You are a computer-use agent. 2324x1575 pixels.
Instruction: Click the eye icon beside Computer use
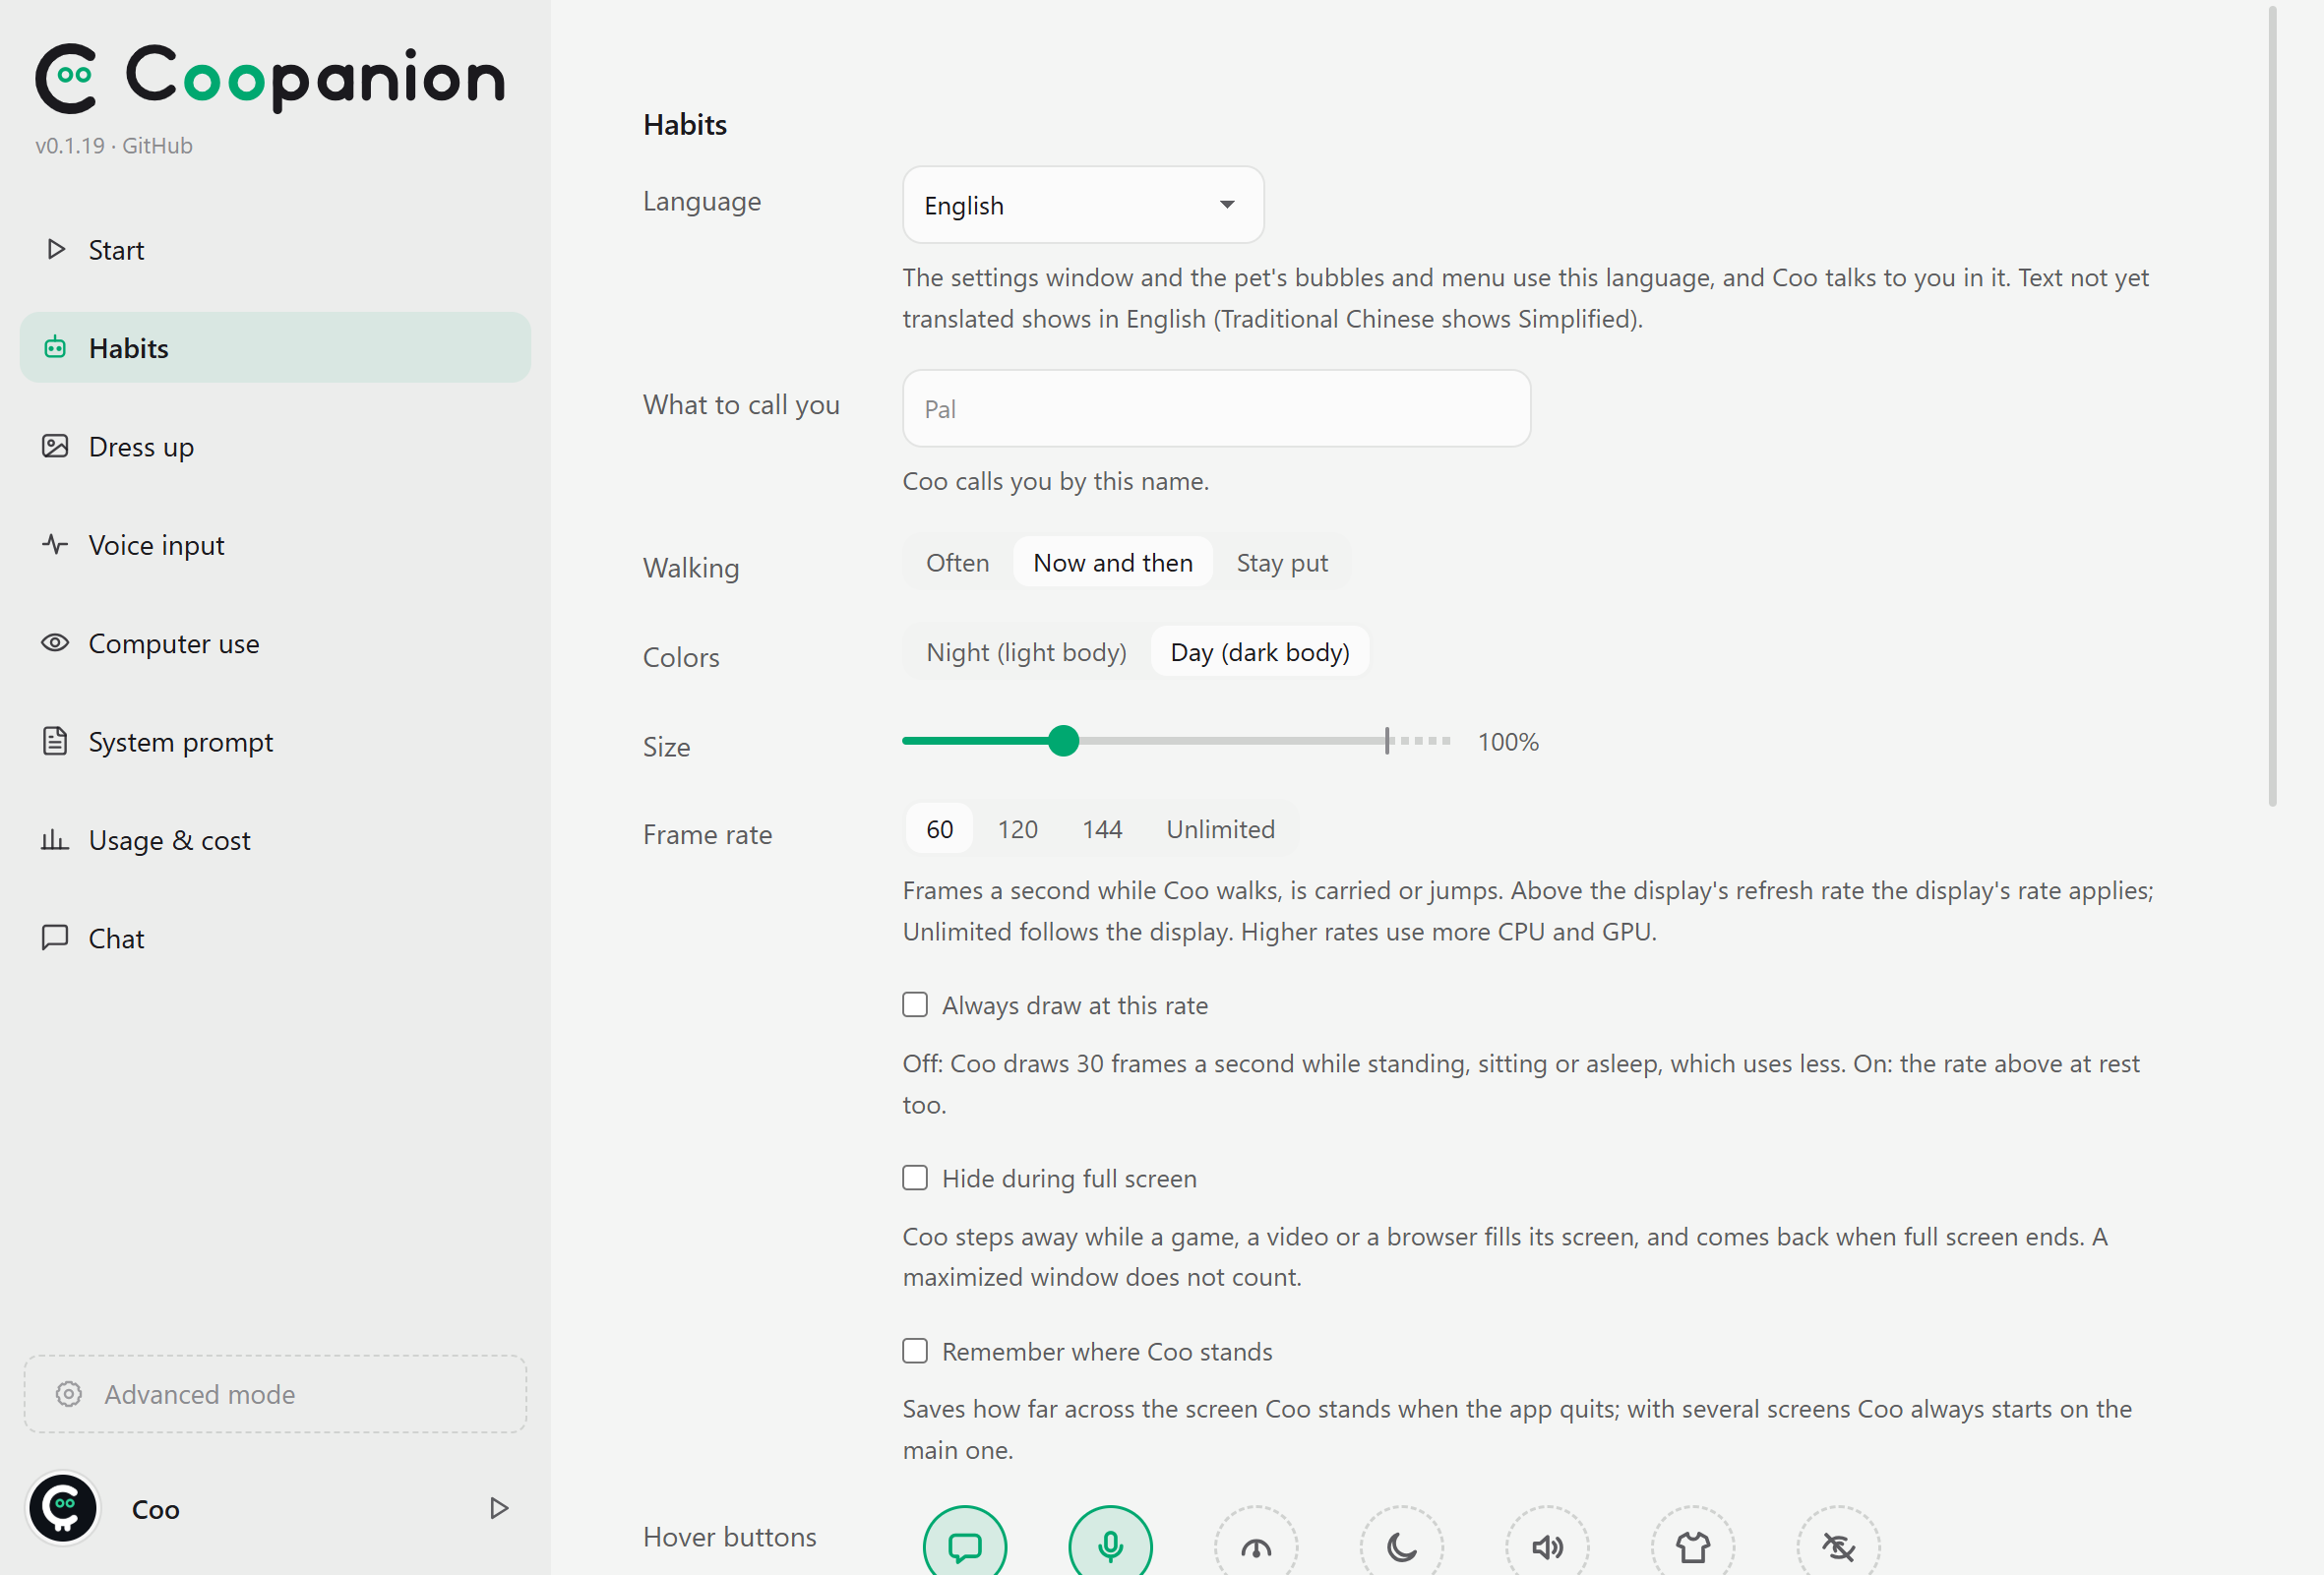pyautogui.click(x=55, y=642)
